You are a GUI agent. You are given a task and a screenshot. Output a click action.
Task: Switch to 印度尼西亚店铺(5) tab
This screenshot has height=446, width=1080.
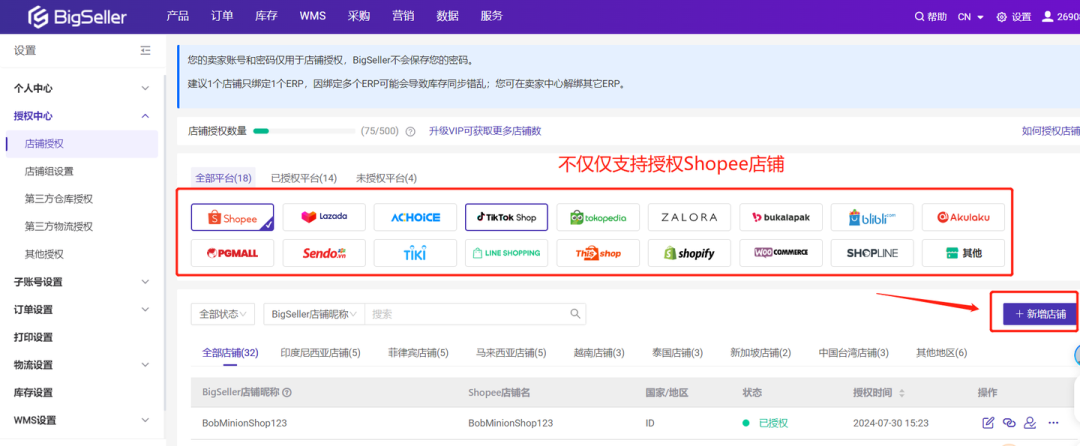320,353
